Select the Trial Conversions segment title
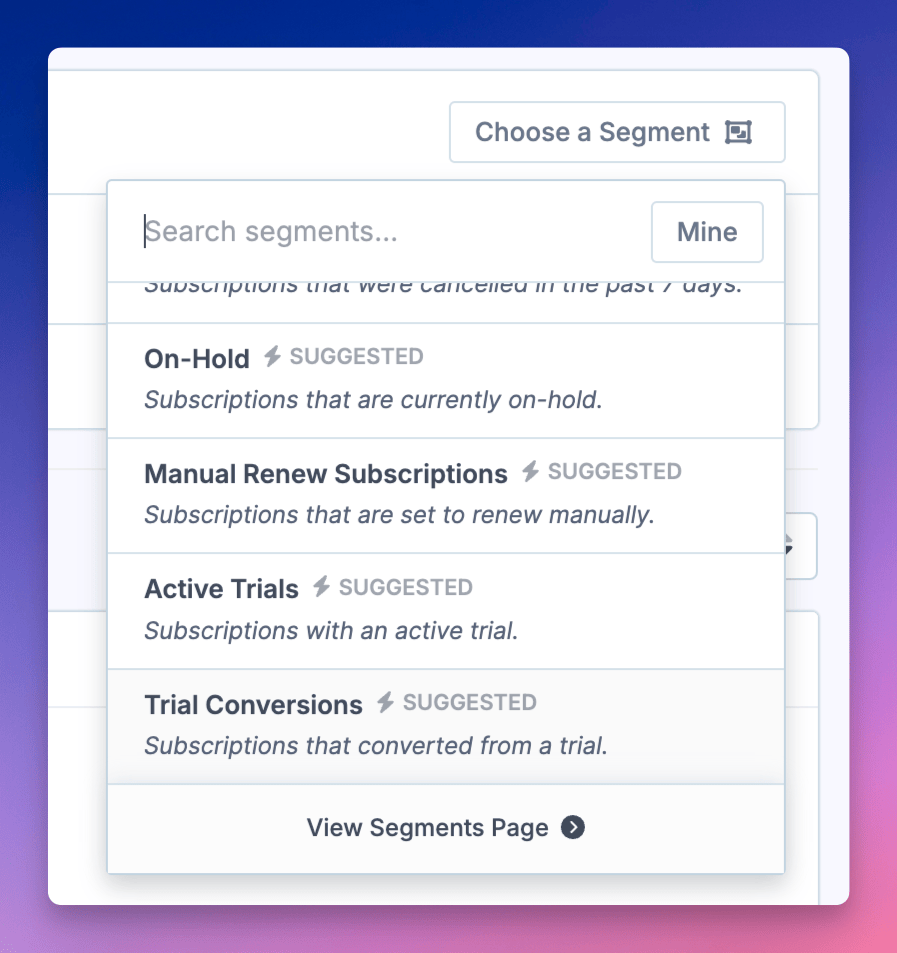 tap(253, 705)
